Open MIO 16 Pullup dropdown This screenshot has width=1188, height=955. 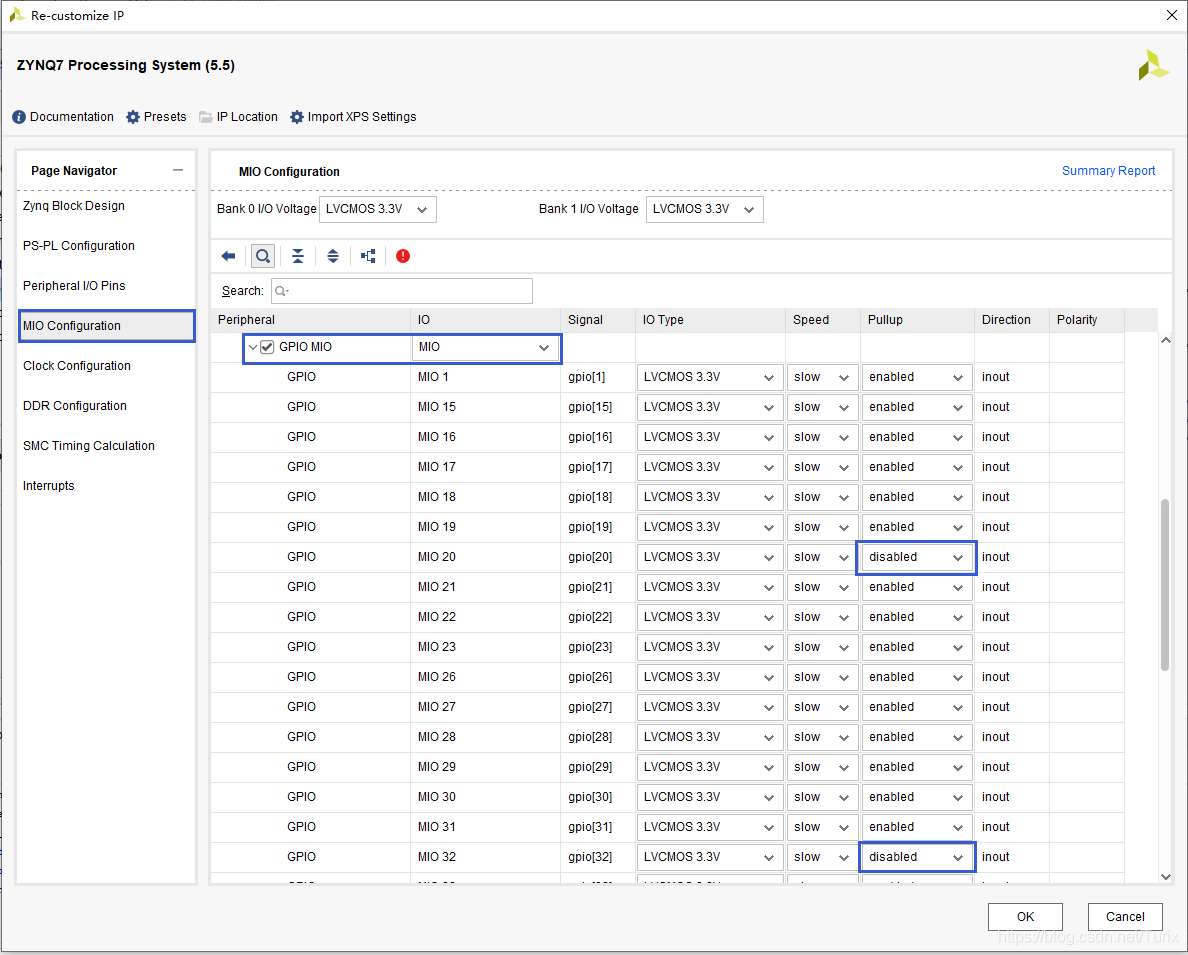tap(916, 437)
